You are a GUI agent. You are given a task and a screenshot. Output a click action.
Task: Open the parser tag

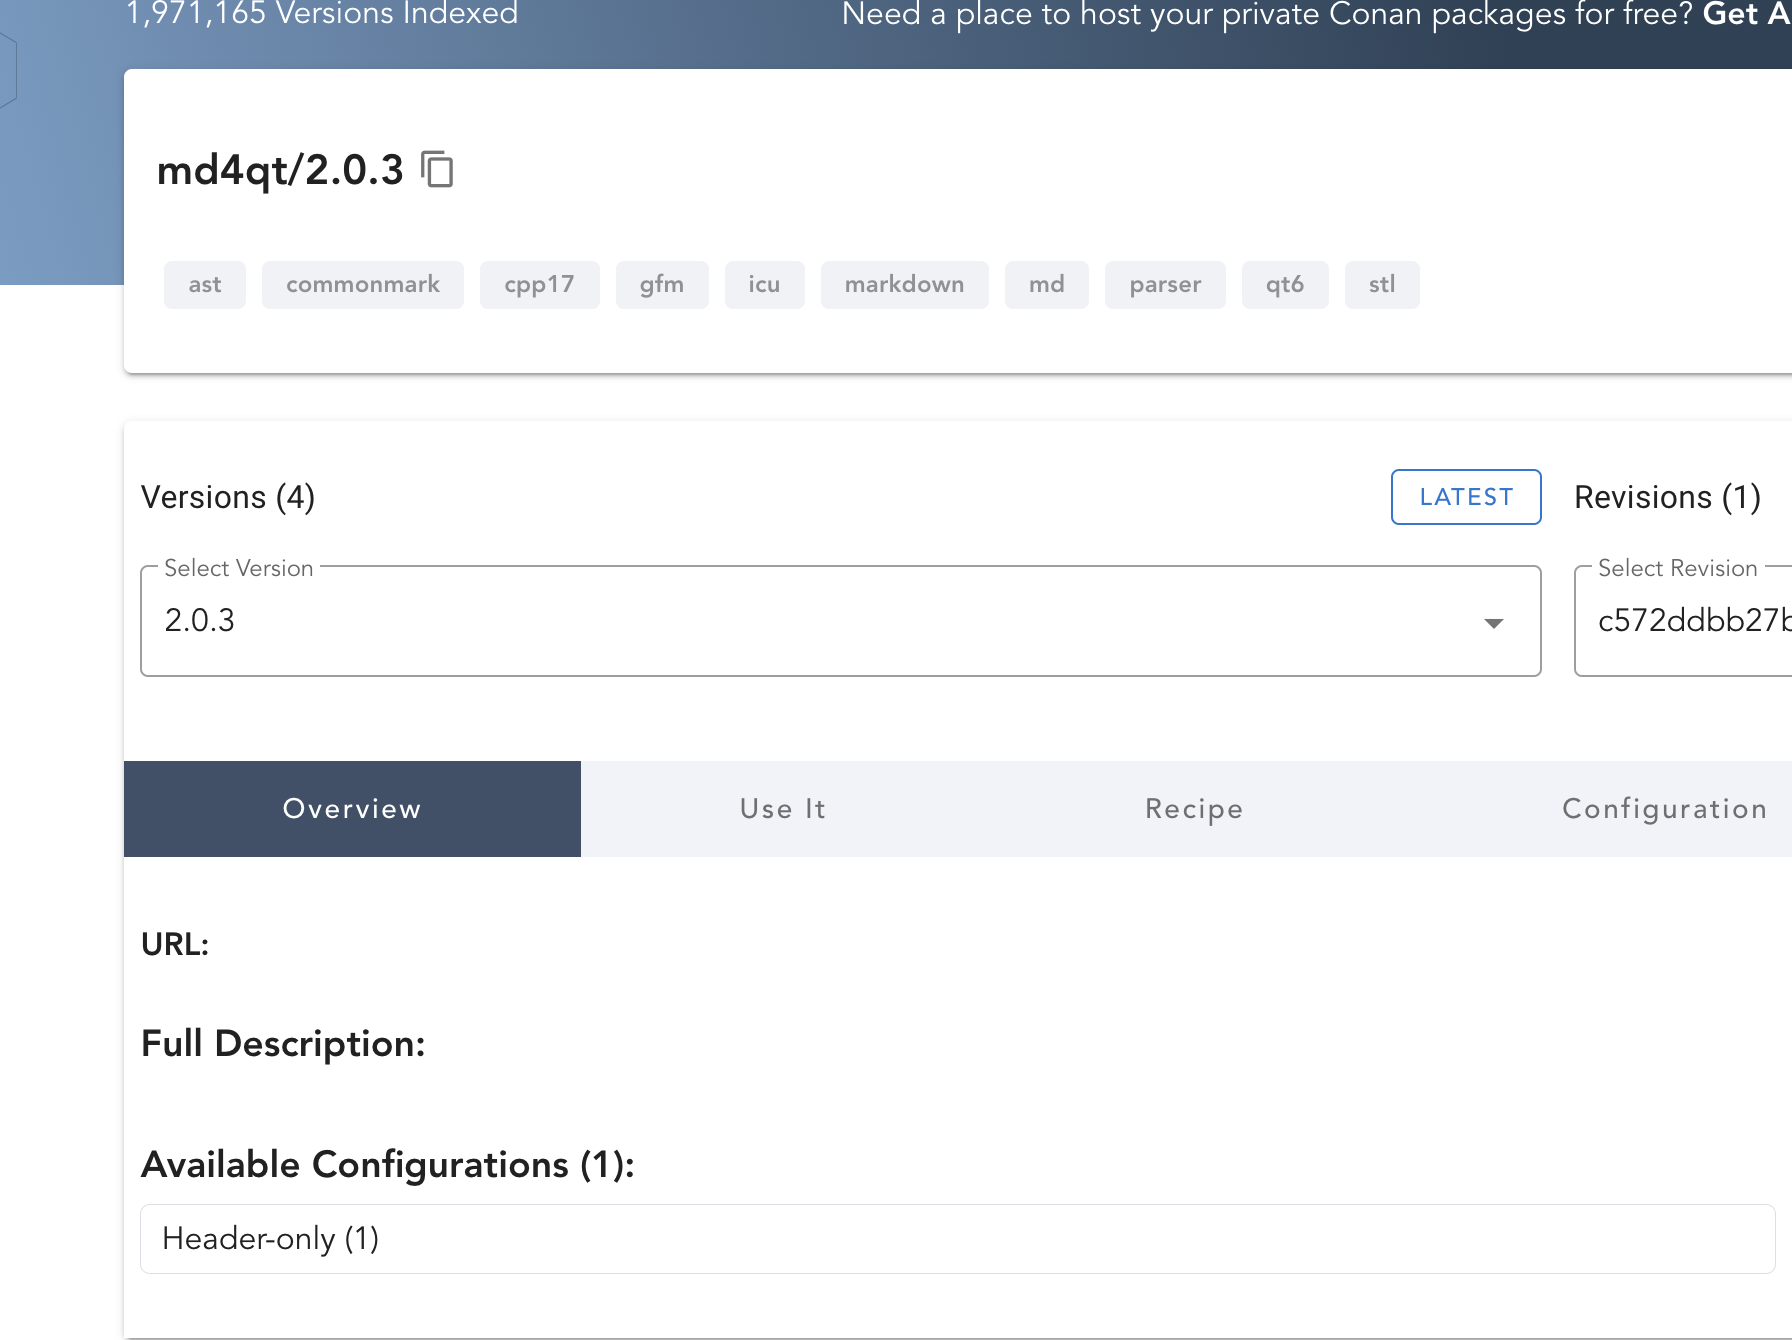(x=1165, y=284)
